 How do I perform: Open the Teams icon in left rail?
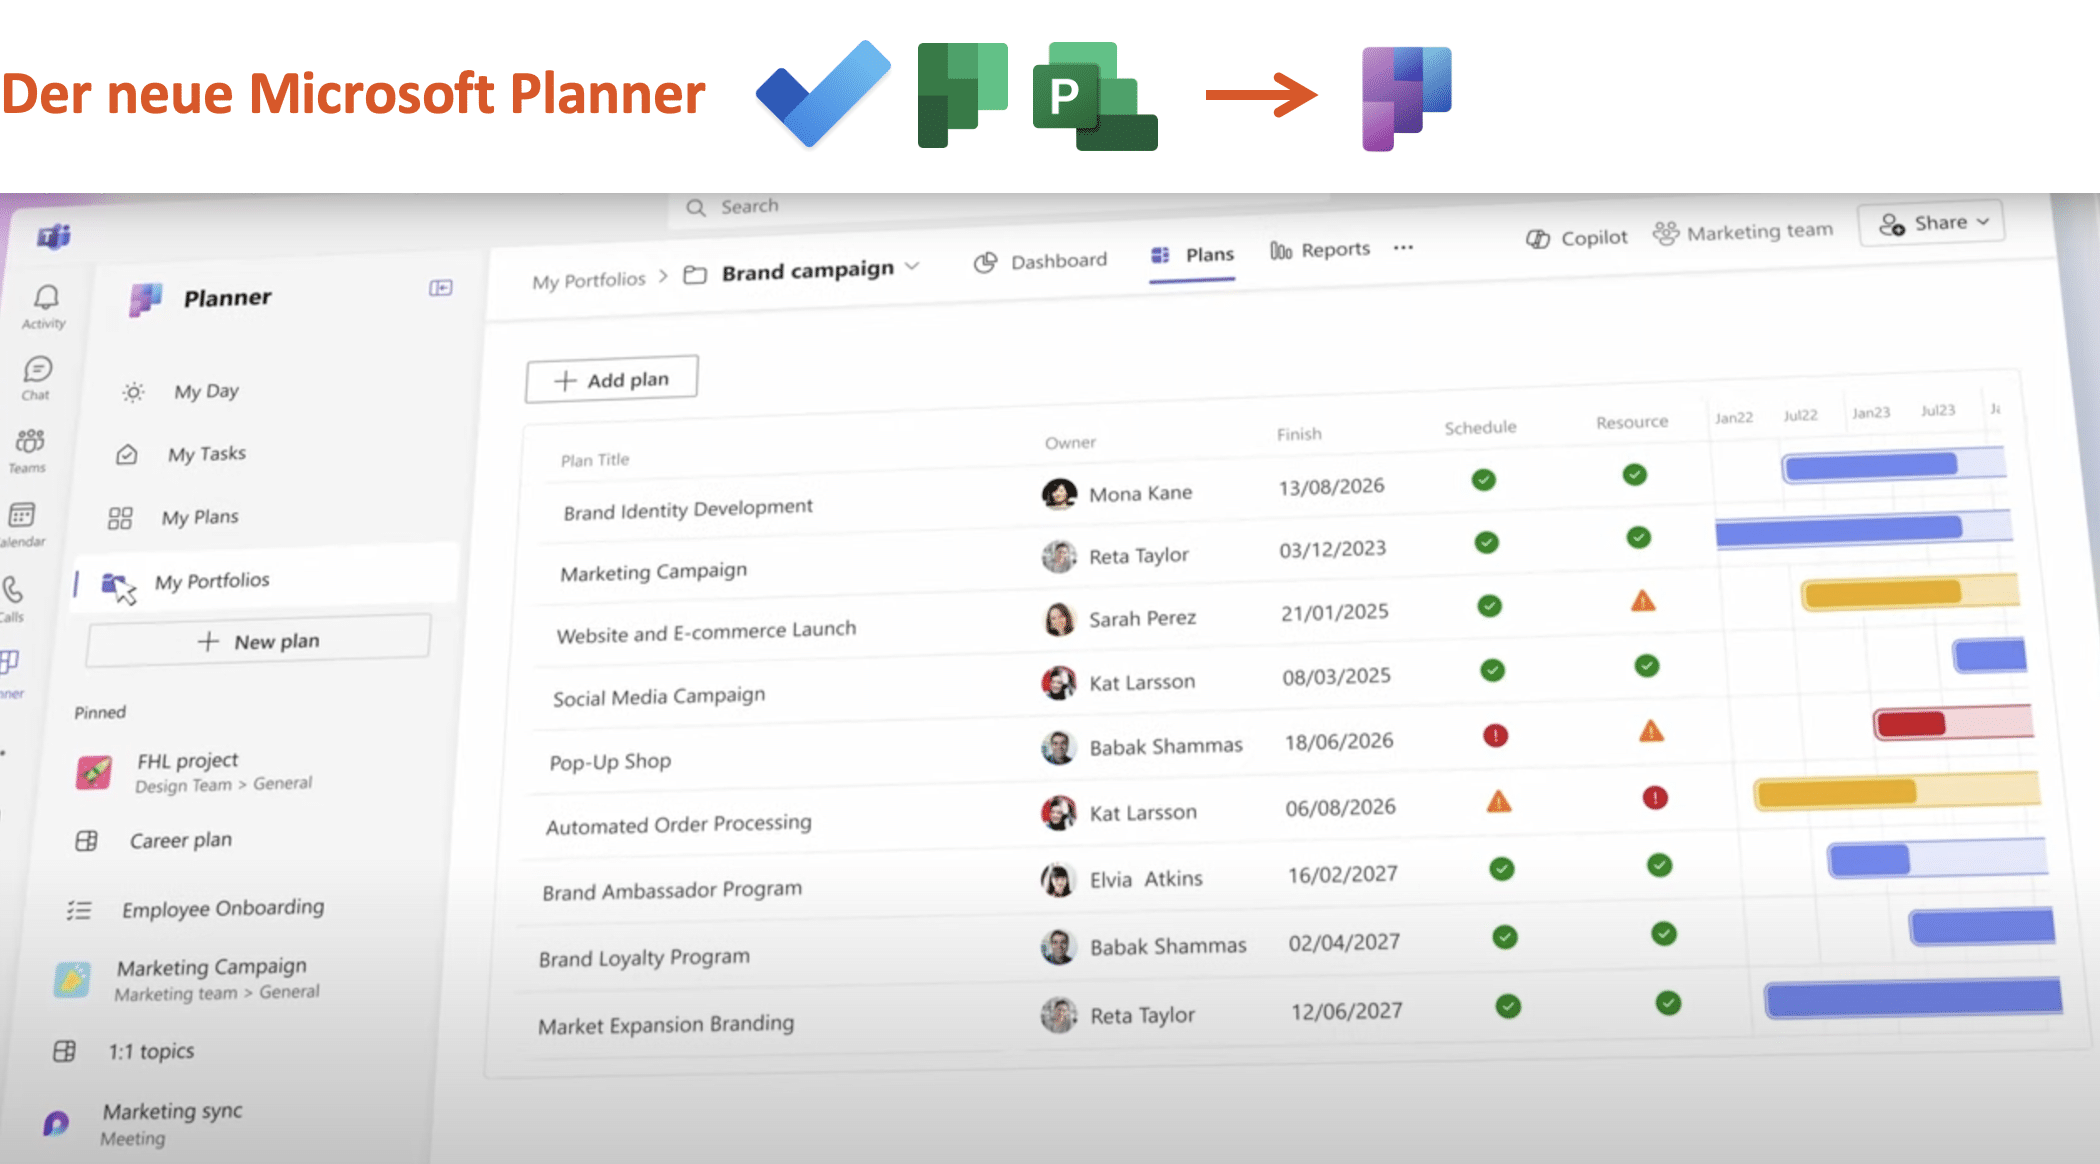pos(30,441)
